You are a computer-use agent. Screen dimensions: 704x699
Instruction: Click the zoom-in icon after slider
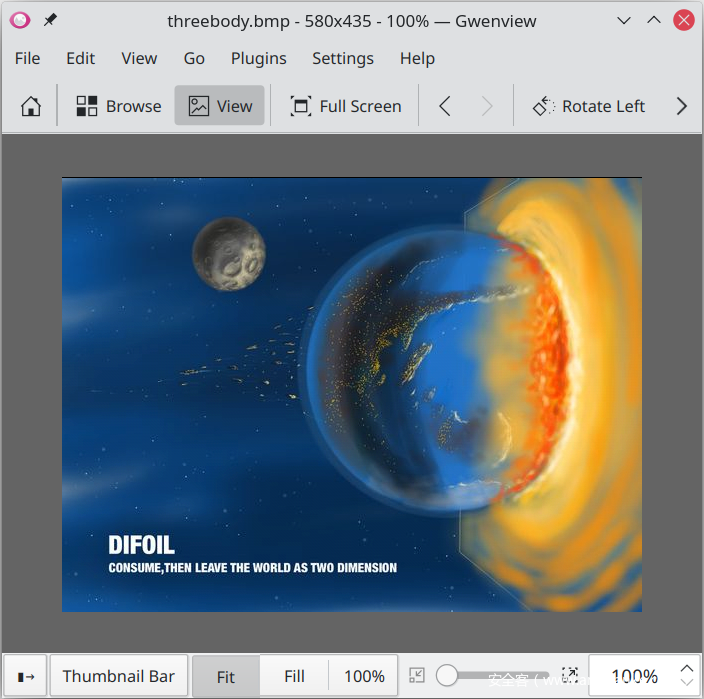pyautogui.click(x=570, y=676)
